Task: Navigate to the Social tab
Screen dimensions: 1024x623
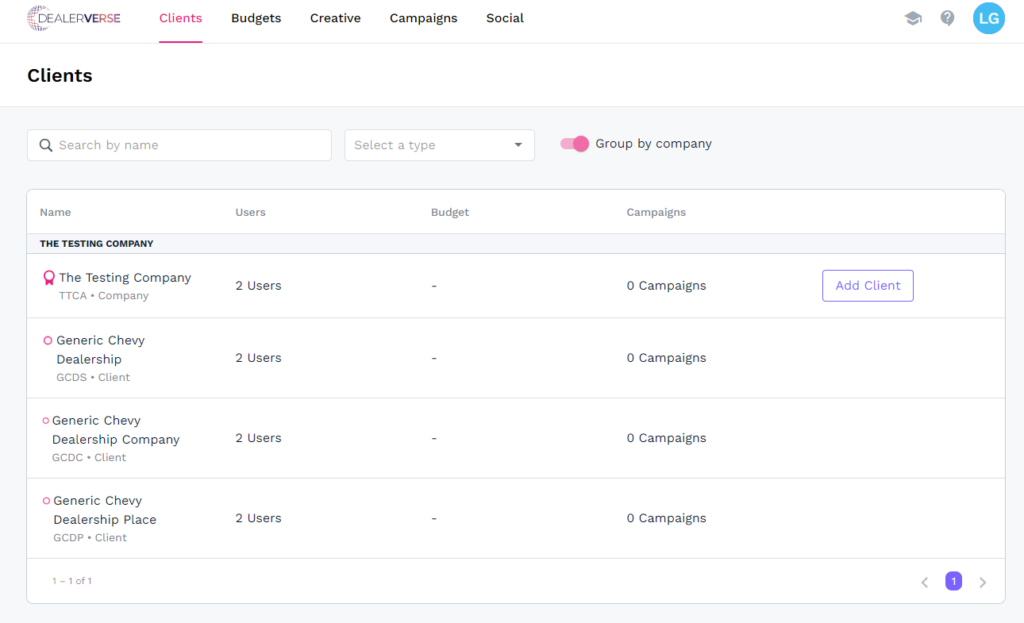Action: [505, 18]
